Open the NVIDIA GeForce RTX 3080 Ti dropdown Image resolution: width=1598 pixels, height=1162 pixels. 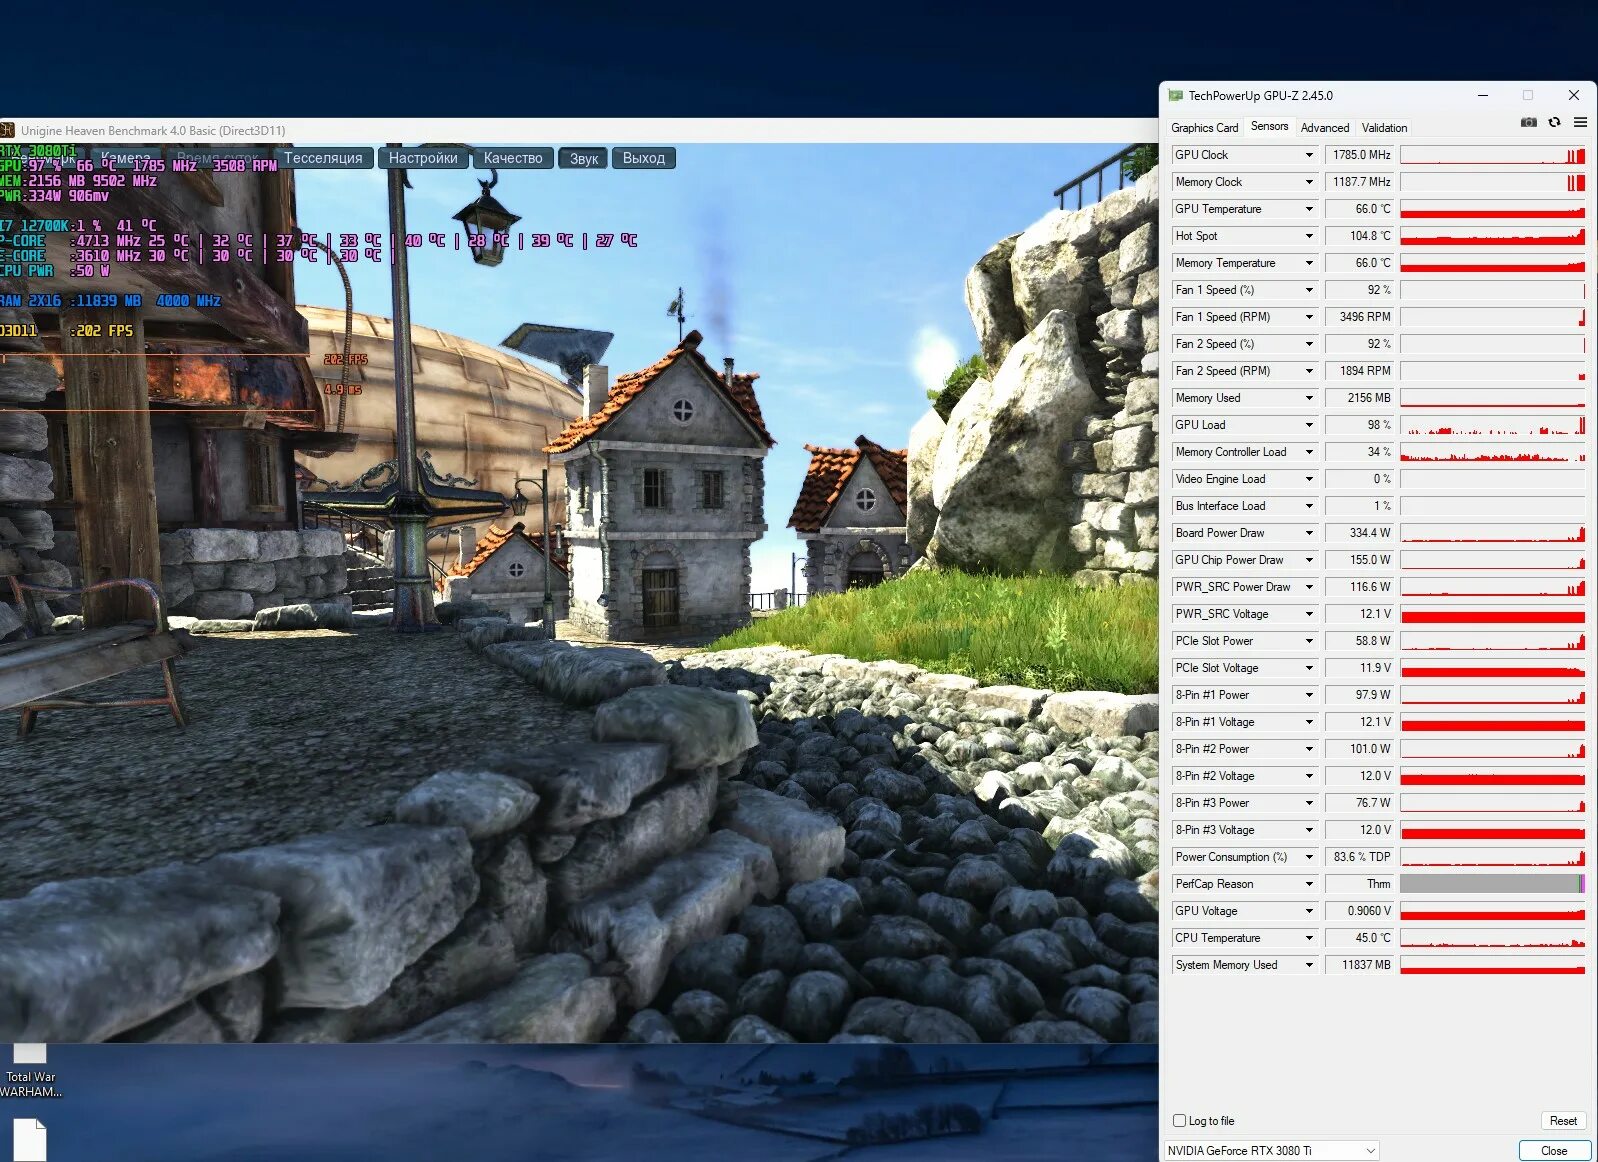click(1271, 1151)
